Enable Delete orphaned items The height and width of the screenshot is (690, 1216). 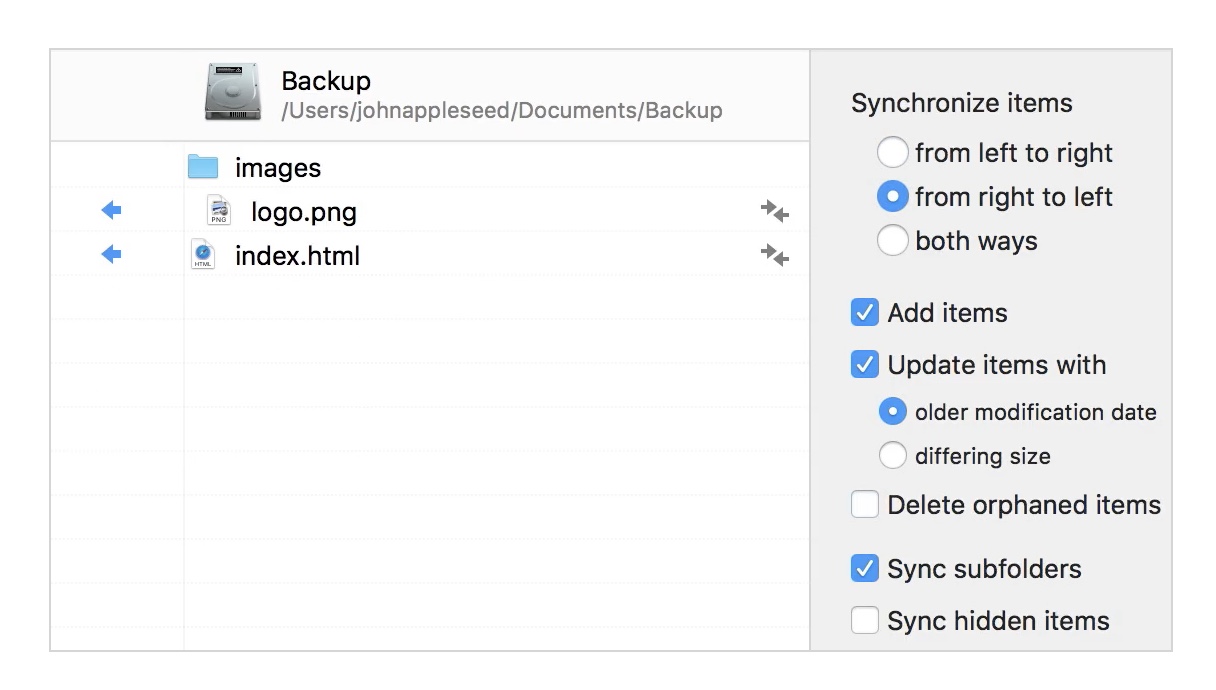click(864, 505)
